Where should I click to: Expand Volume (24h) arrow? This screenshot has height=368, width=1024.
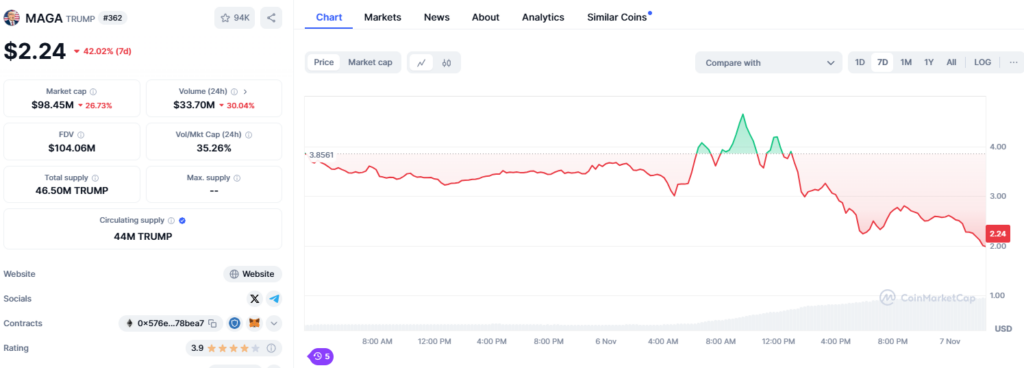(x=245, y=92)
